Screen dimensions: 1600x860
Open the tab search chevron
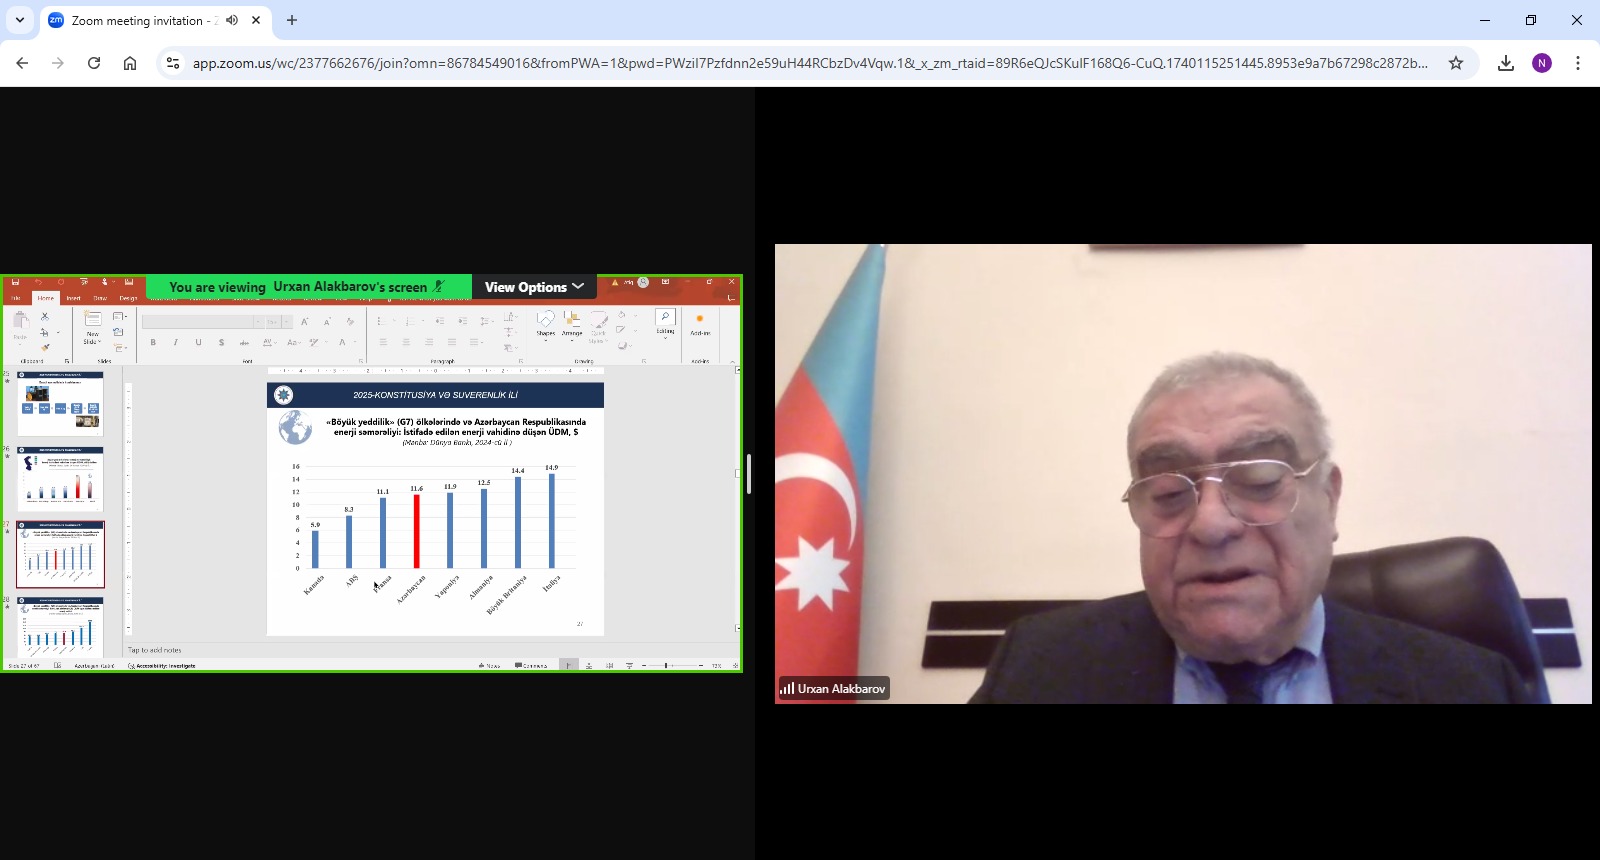click(x=20, y=20)
